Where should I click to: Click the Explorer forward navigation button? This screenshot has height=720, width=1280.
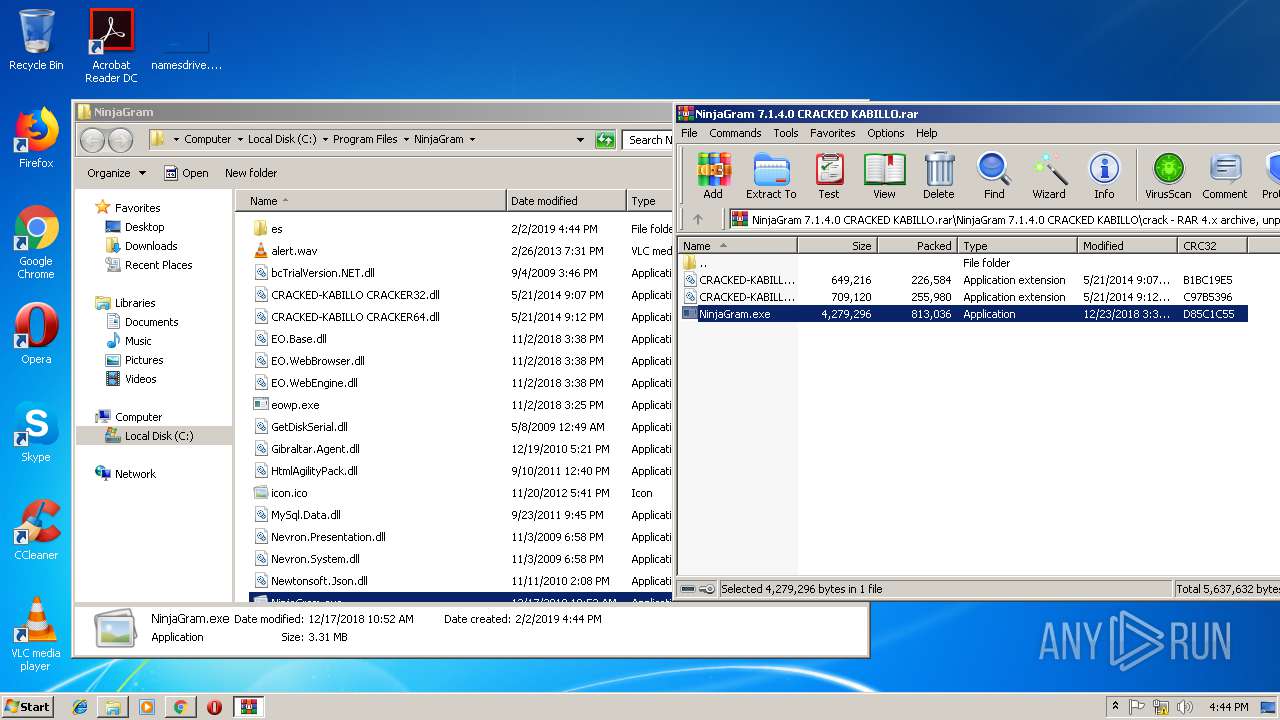120,140
